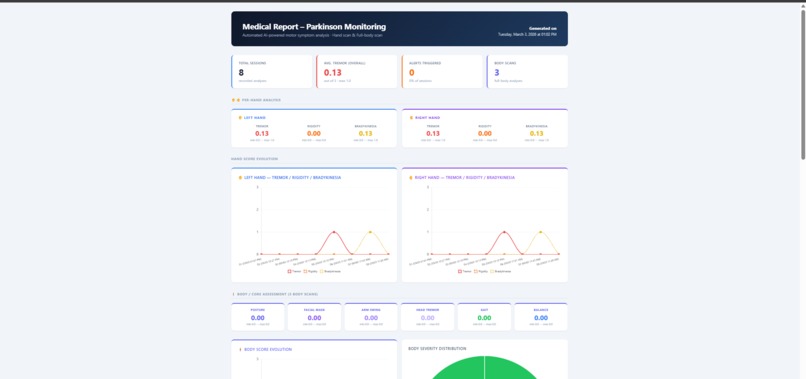Click the Right Hand Bradykinesia score 0.13
Viewport: 806px width, 379px height.
coord(536,134)
